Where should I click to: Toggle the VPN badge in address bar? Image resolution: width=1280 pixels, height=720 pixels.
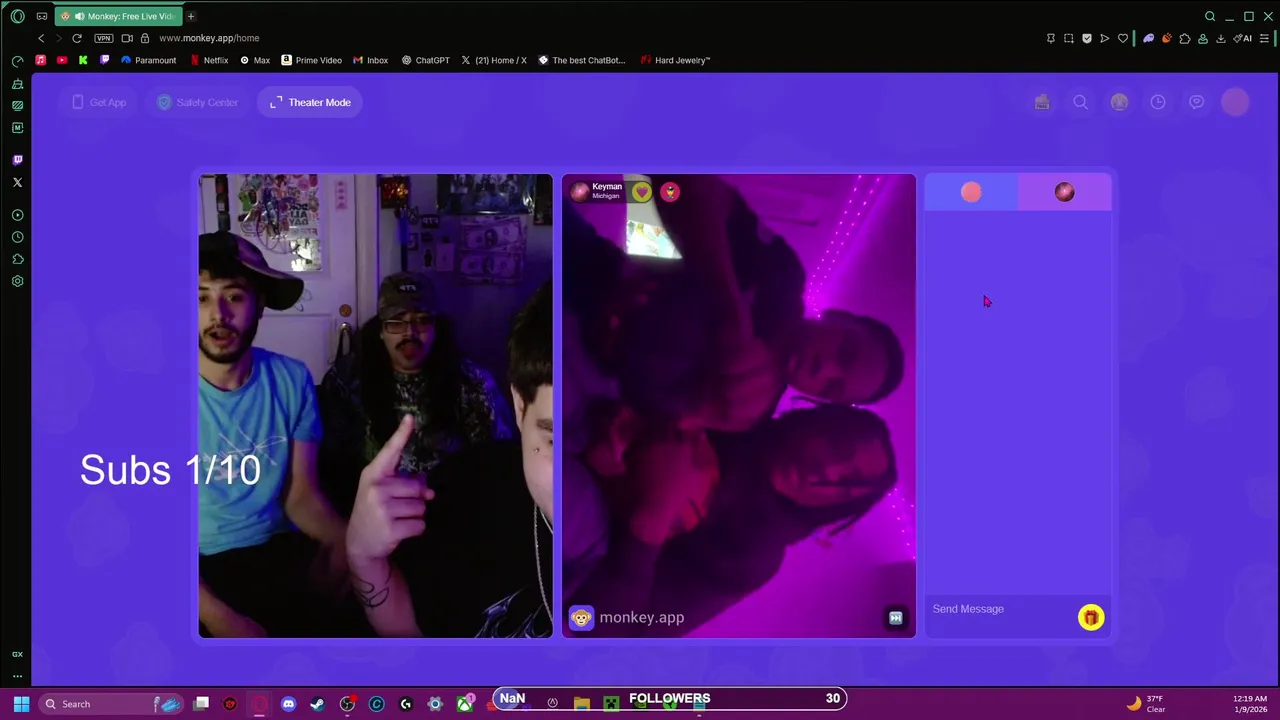pos(104,38)
